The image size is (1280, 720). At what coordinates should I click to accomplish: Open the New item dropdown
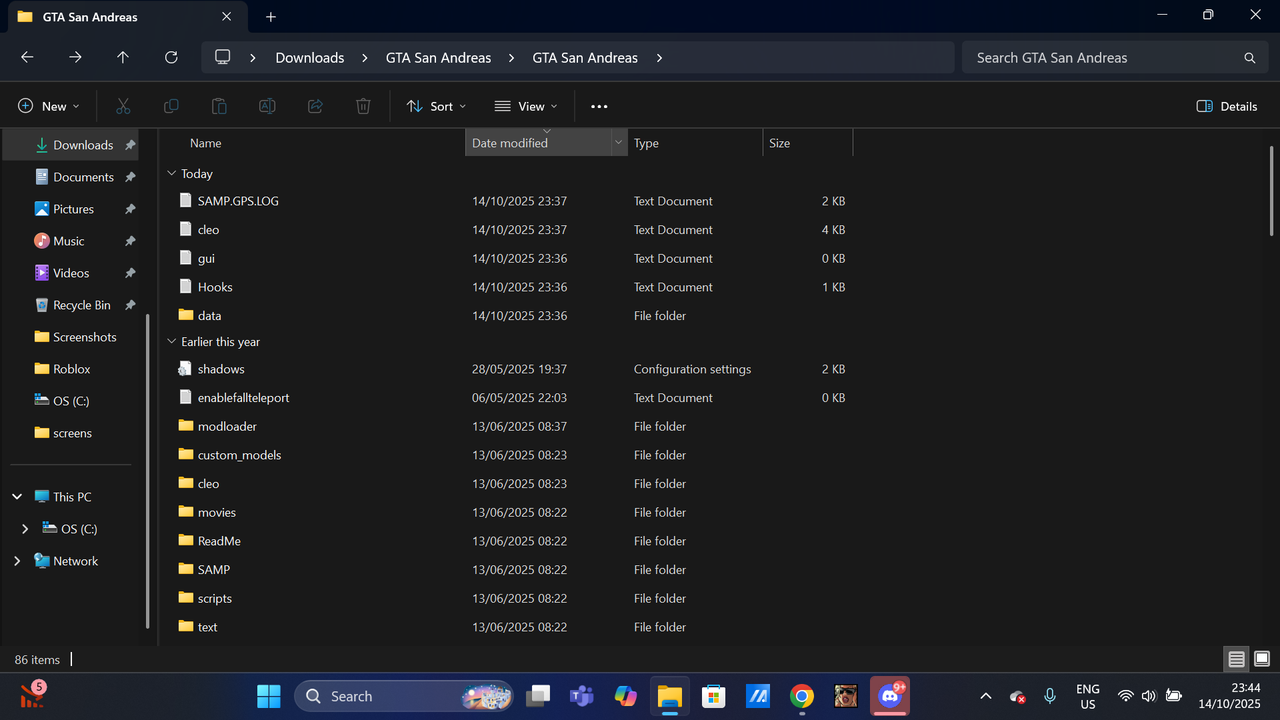(49, 106)
